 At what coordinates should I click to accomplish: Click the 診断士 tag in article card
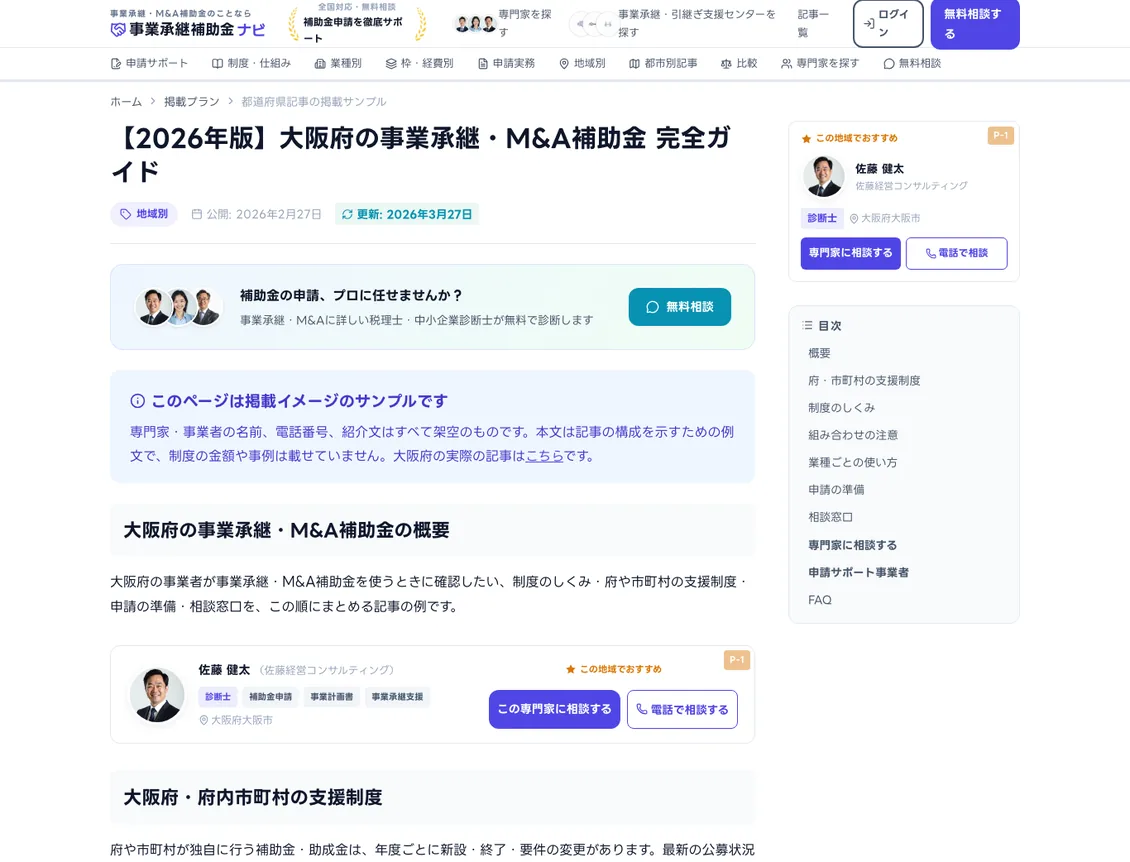(x=218, y=697)
